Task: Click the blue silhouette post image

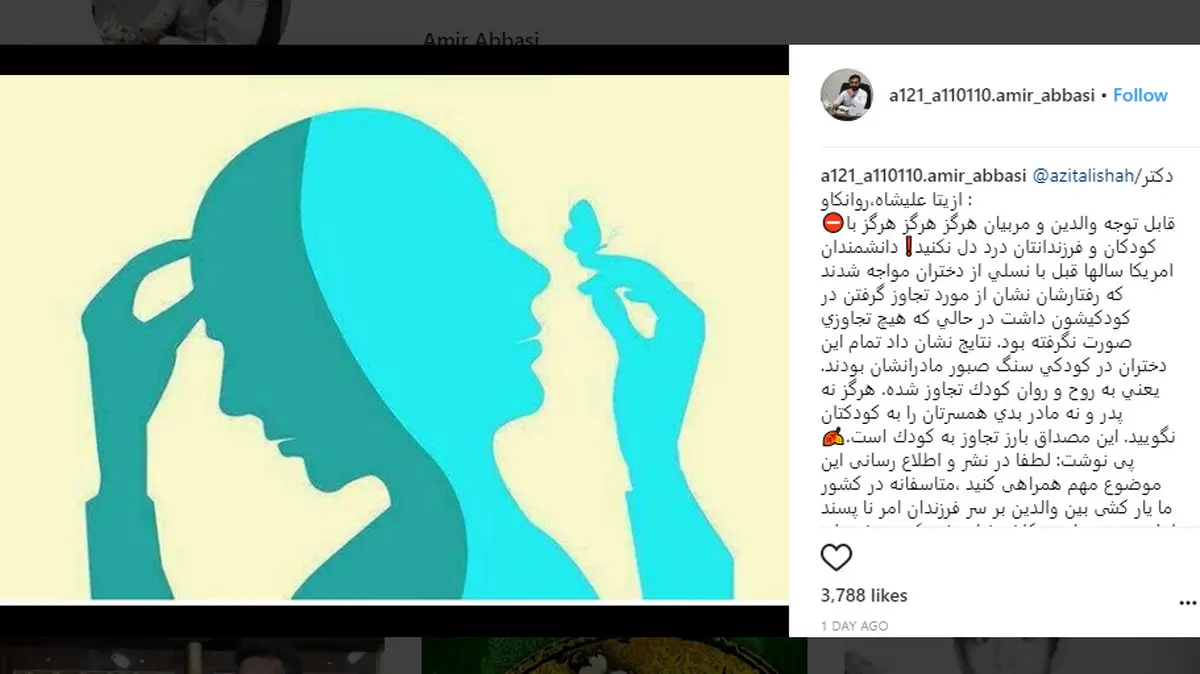Action: (394, 338)
